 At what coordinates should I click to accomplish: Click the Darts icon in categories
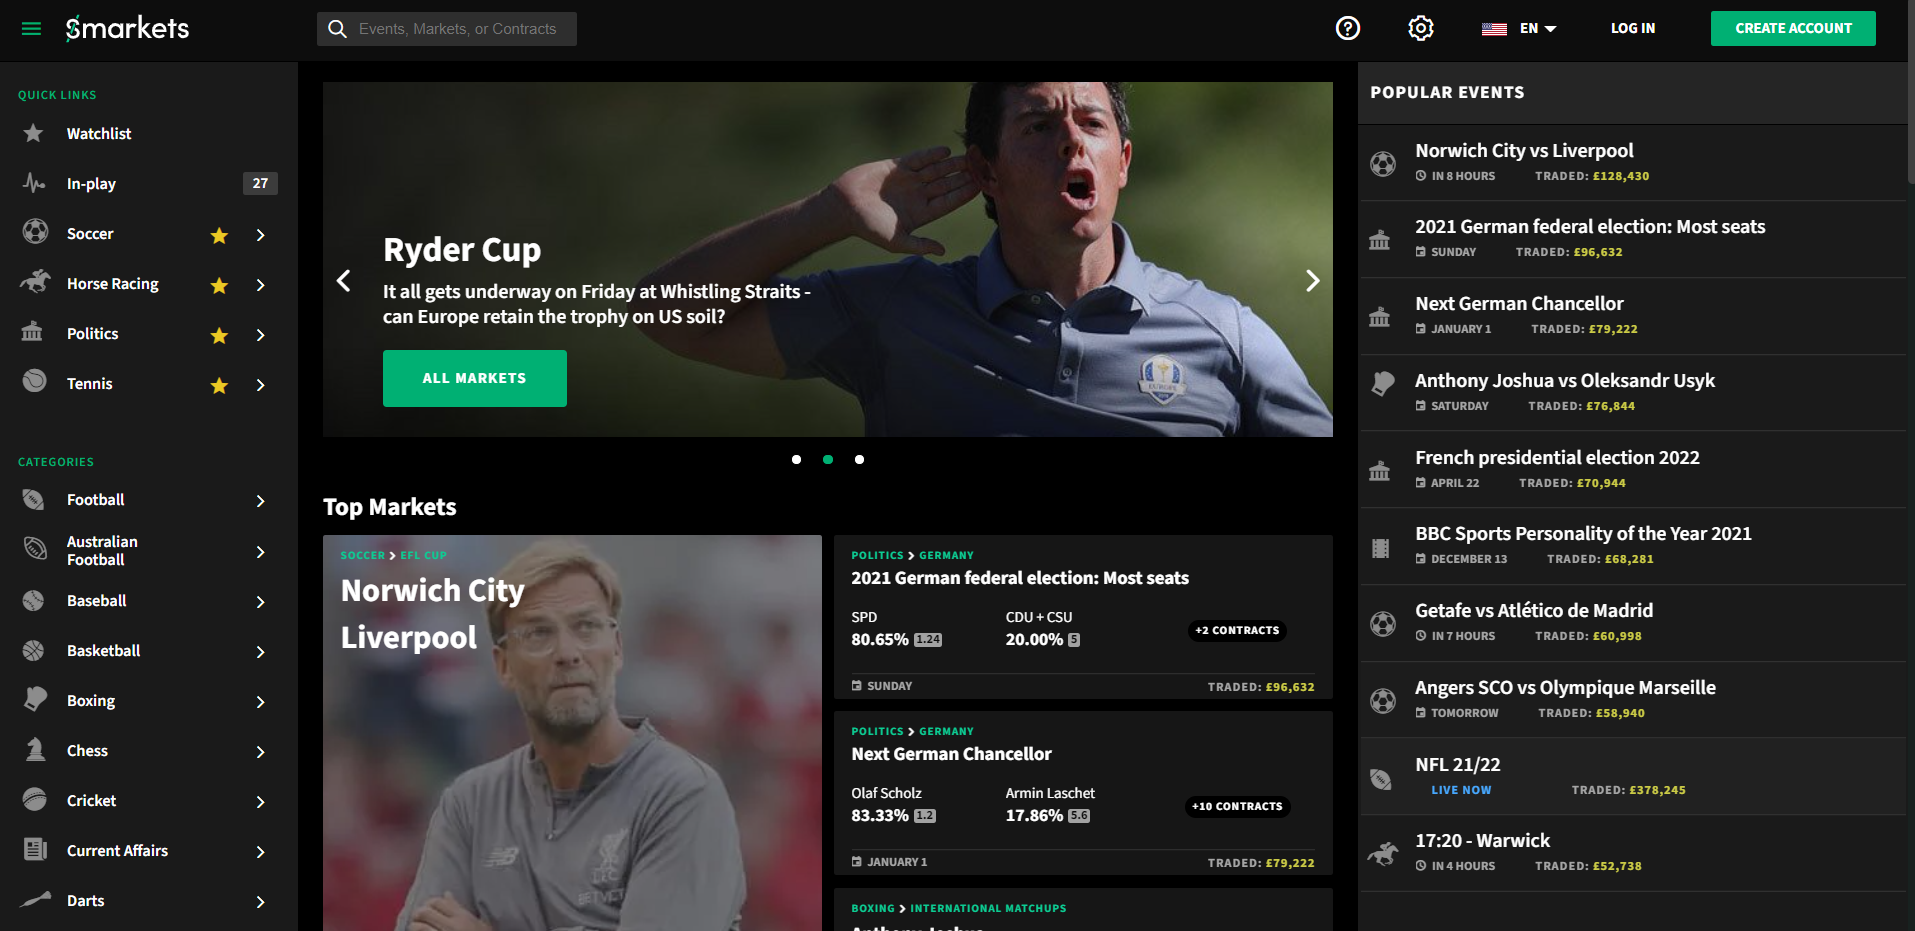36,899
